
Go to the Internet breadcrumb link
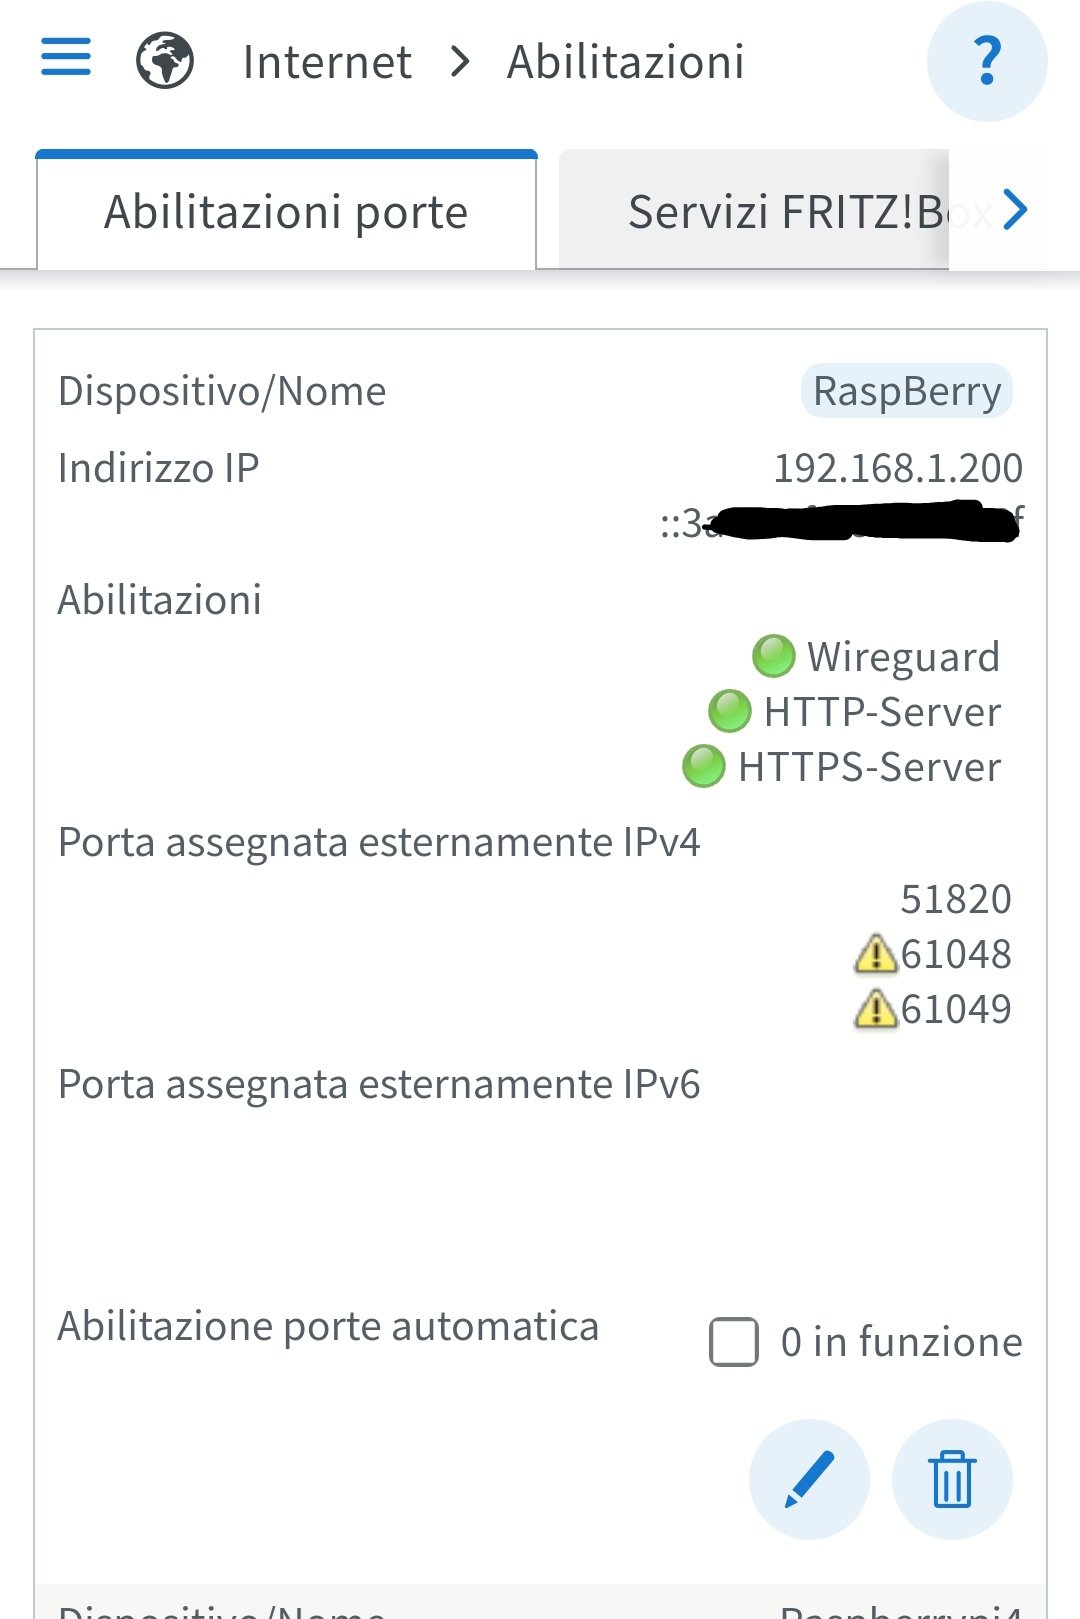327,62
